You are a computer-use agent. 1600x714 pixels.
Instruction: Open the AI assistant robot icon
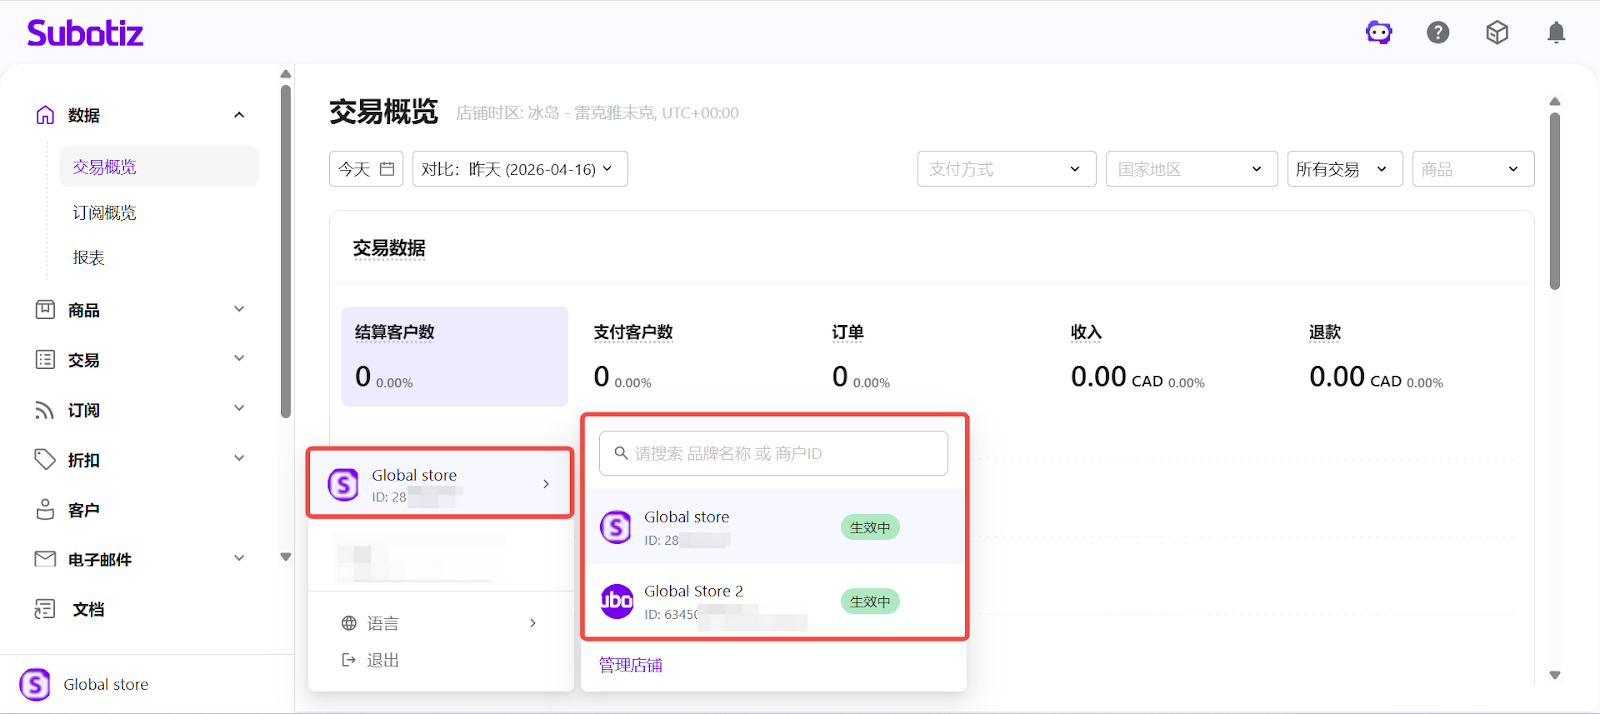1379,33
